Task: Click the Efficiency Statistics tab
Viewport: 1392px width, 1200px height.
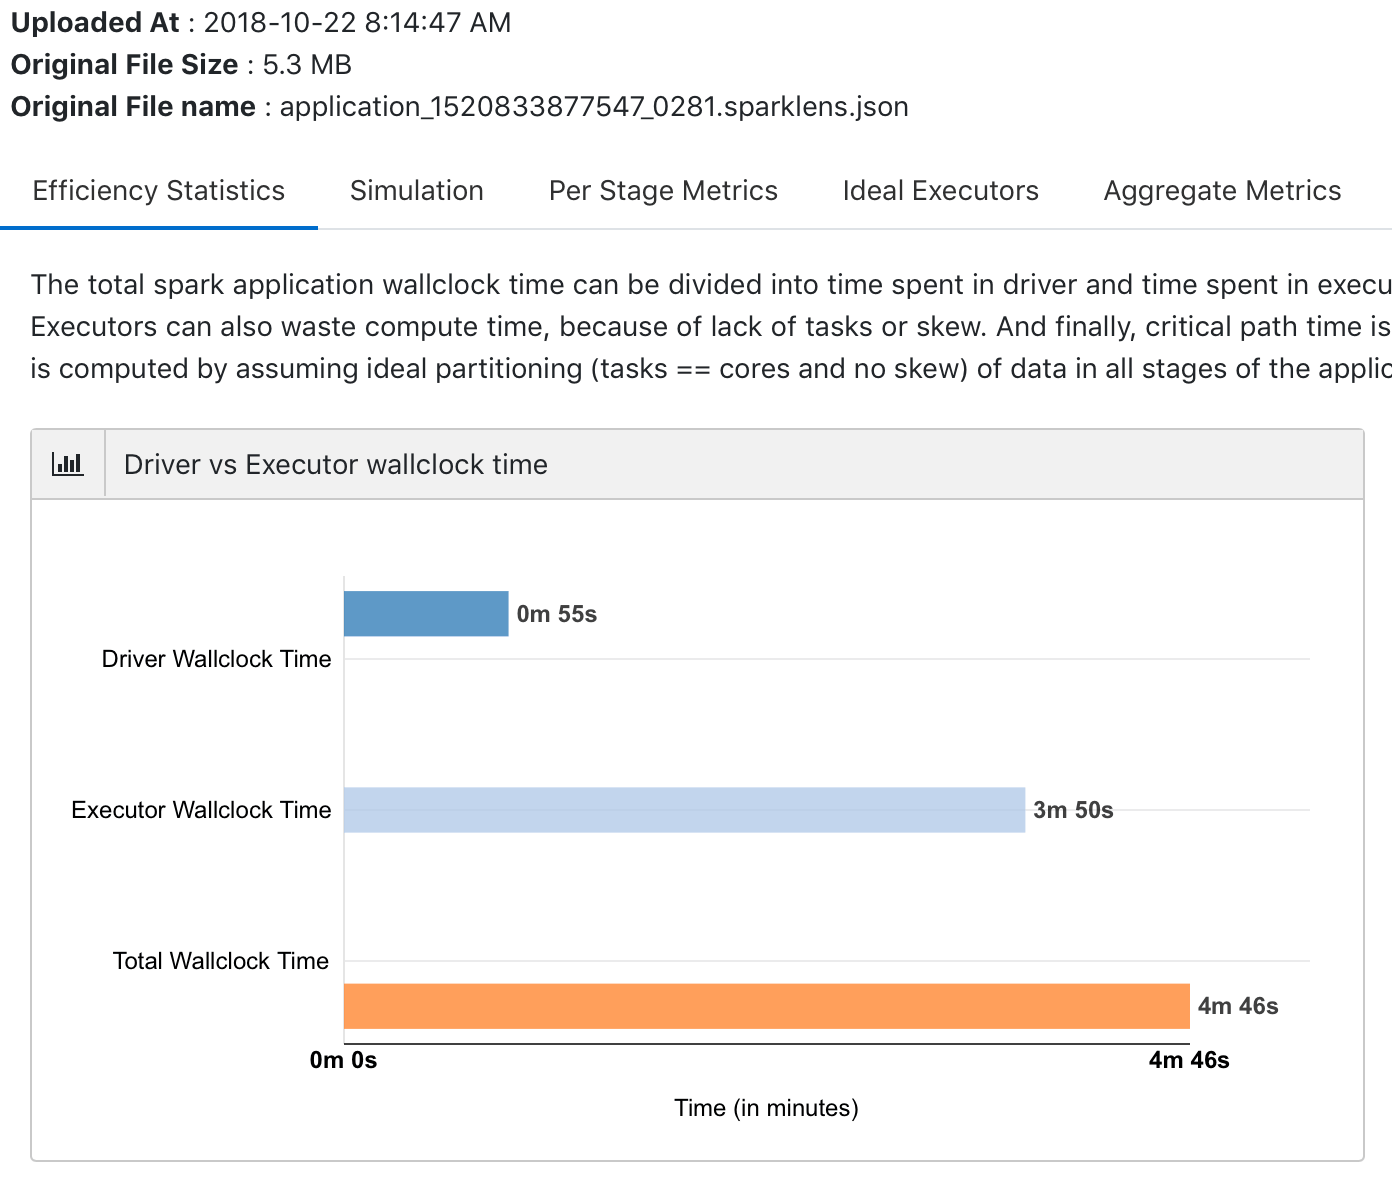Action: click(x=158, y=191)
